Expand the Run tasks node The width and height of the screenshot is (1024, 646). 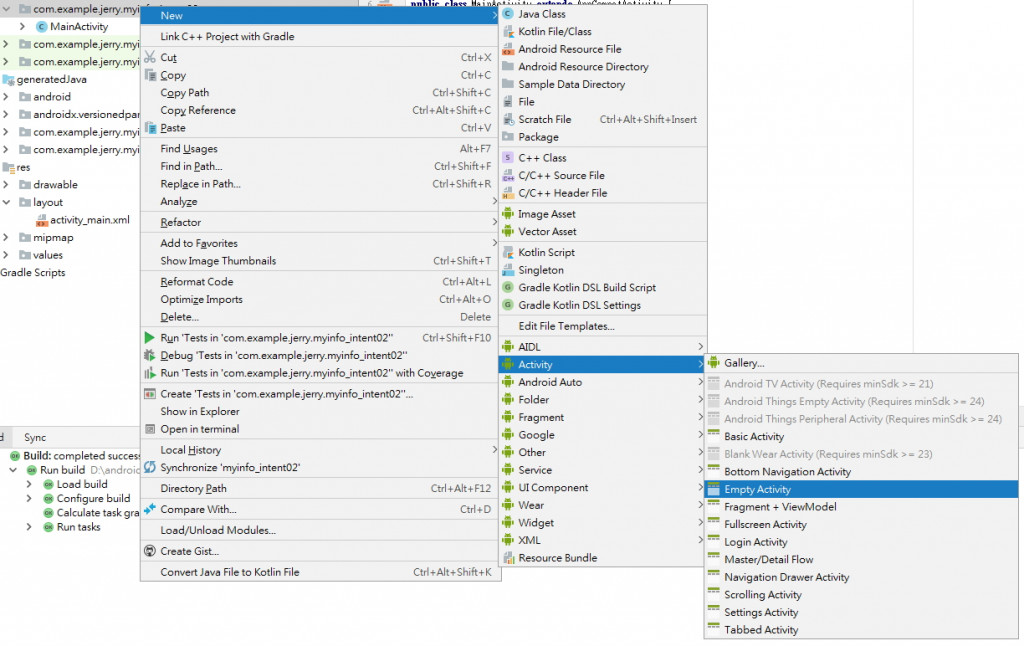29,527
